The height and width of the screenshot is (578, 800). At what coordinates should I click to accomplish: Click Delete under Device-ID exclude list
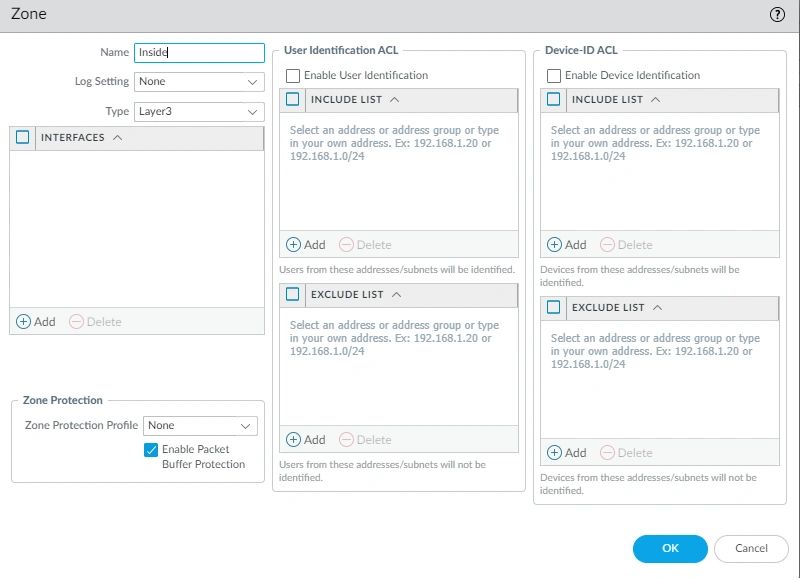[608, 453]
